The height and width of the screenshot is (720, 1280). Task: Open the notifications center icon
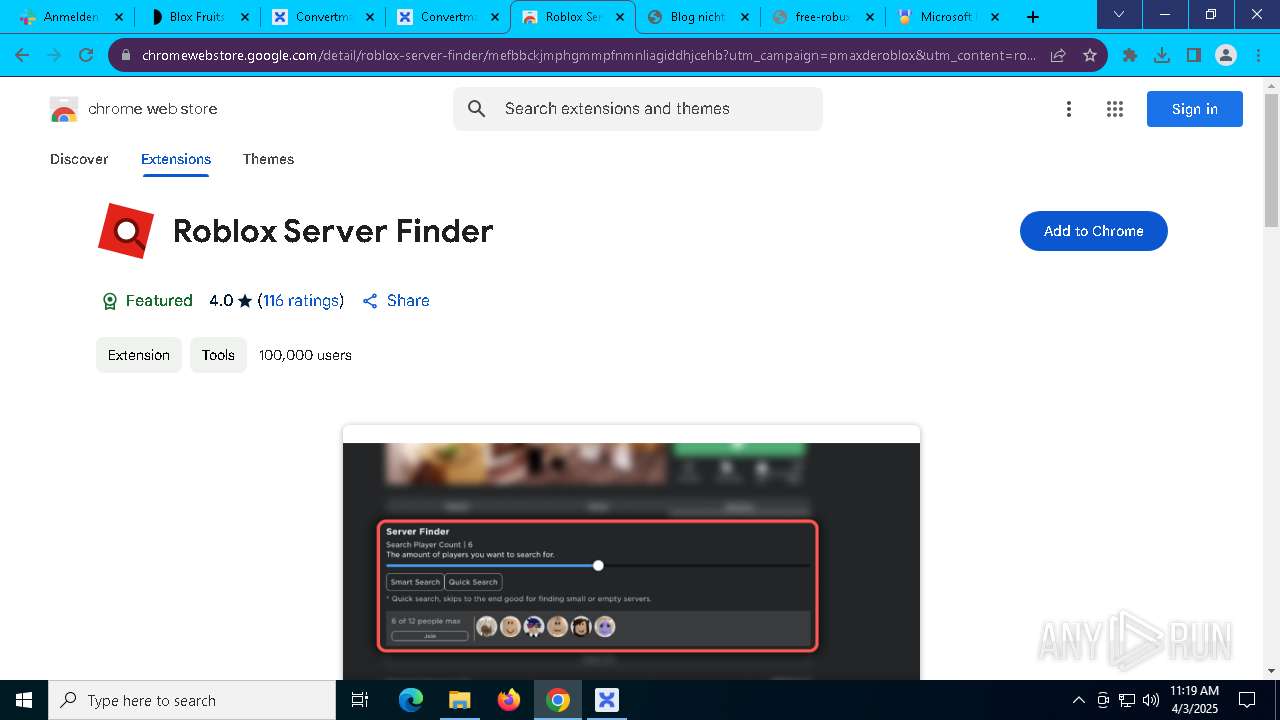click(x=1247, y=700)
